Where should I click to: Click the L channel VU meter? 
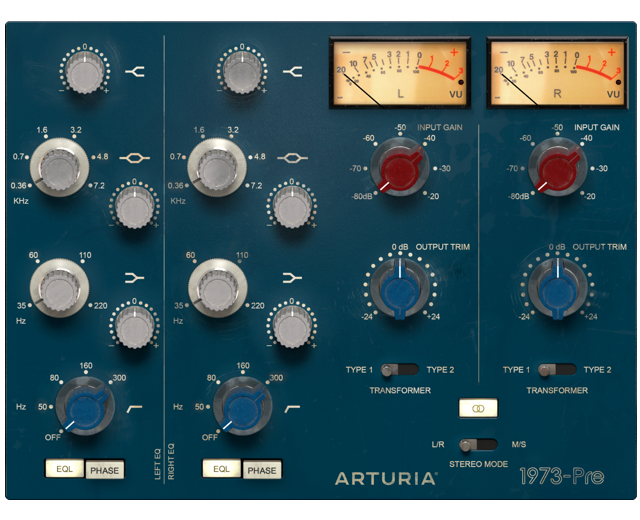(x=400, y=73)
